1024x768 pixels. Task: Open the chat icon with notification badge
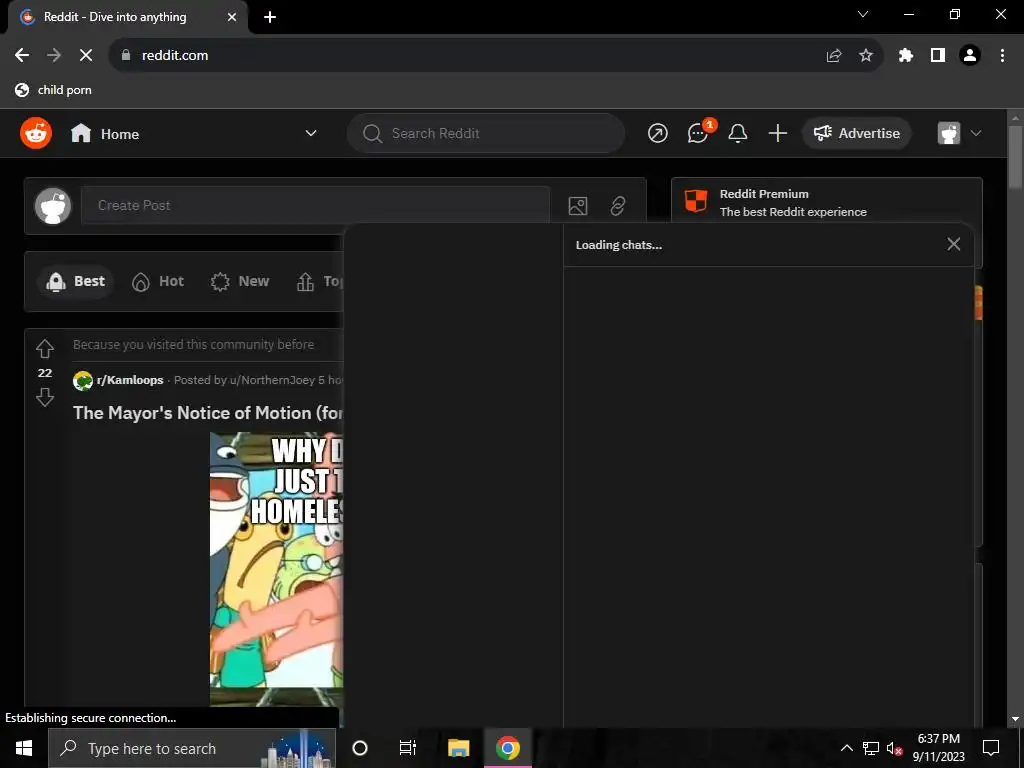coord(698,133)
